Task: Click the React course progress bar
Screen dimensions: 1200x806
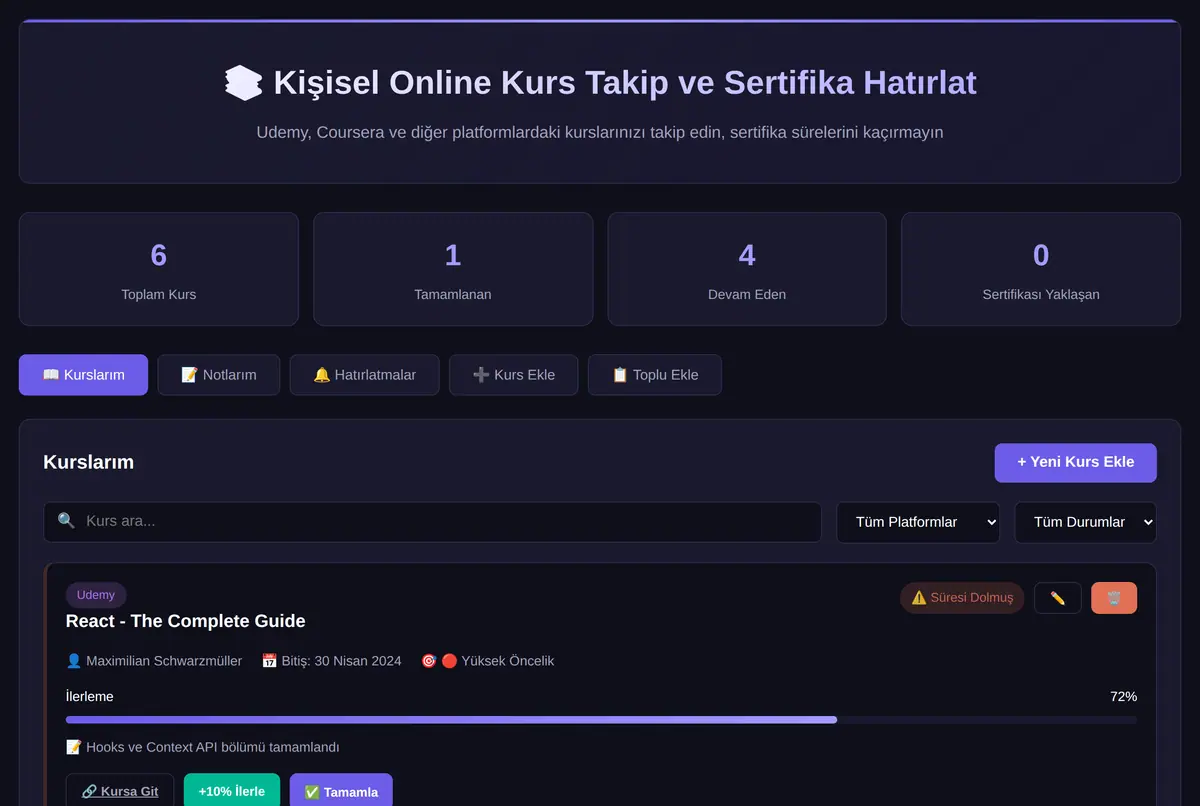Action: [601, 719]
